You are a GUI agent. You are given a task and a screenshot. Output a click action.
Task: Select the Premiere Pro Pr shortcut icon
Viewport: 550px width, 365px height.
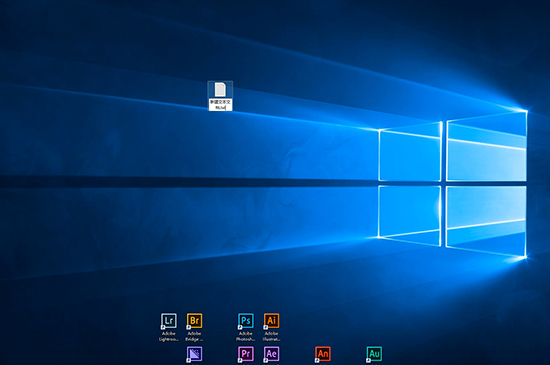246,354
